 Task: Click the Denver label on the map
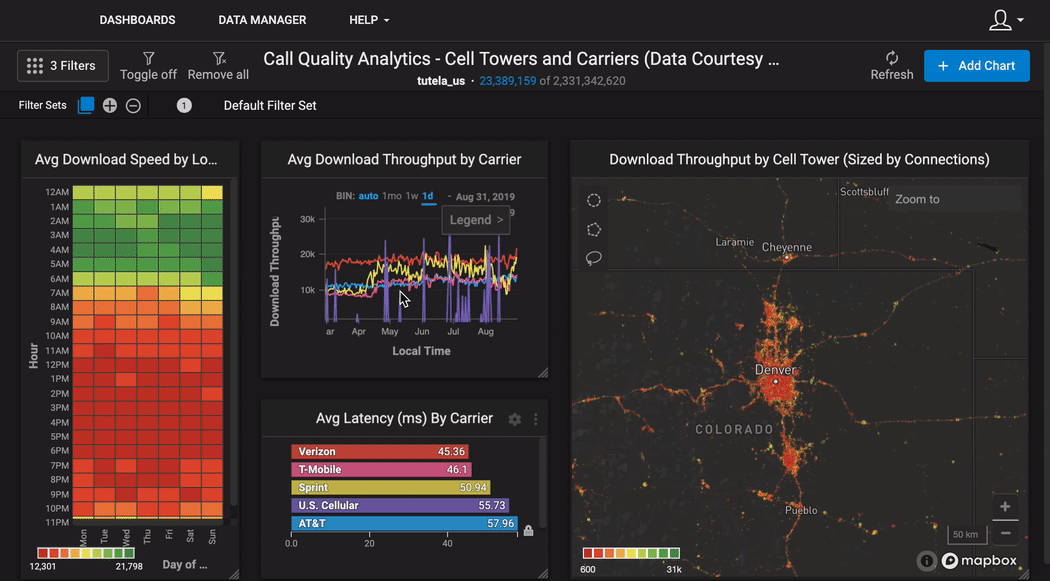point(775,369)
